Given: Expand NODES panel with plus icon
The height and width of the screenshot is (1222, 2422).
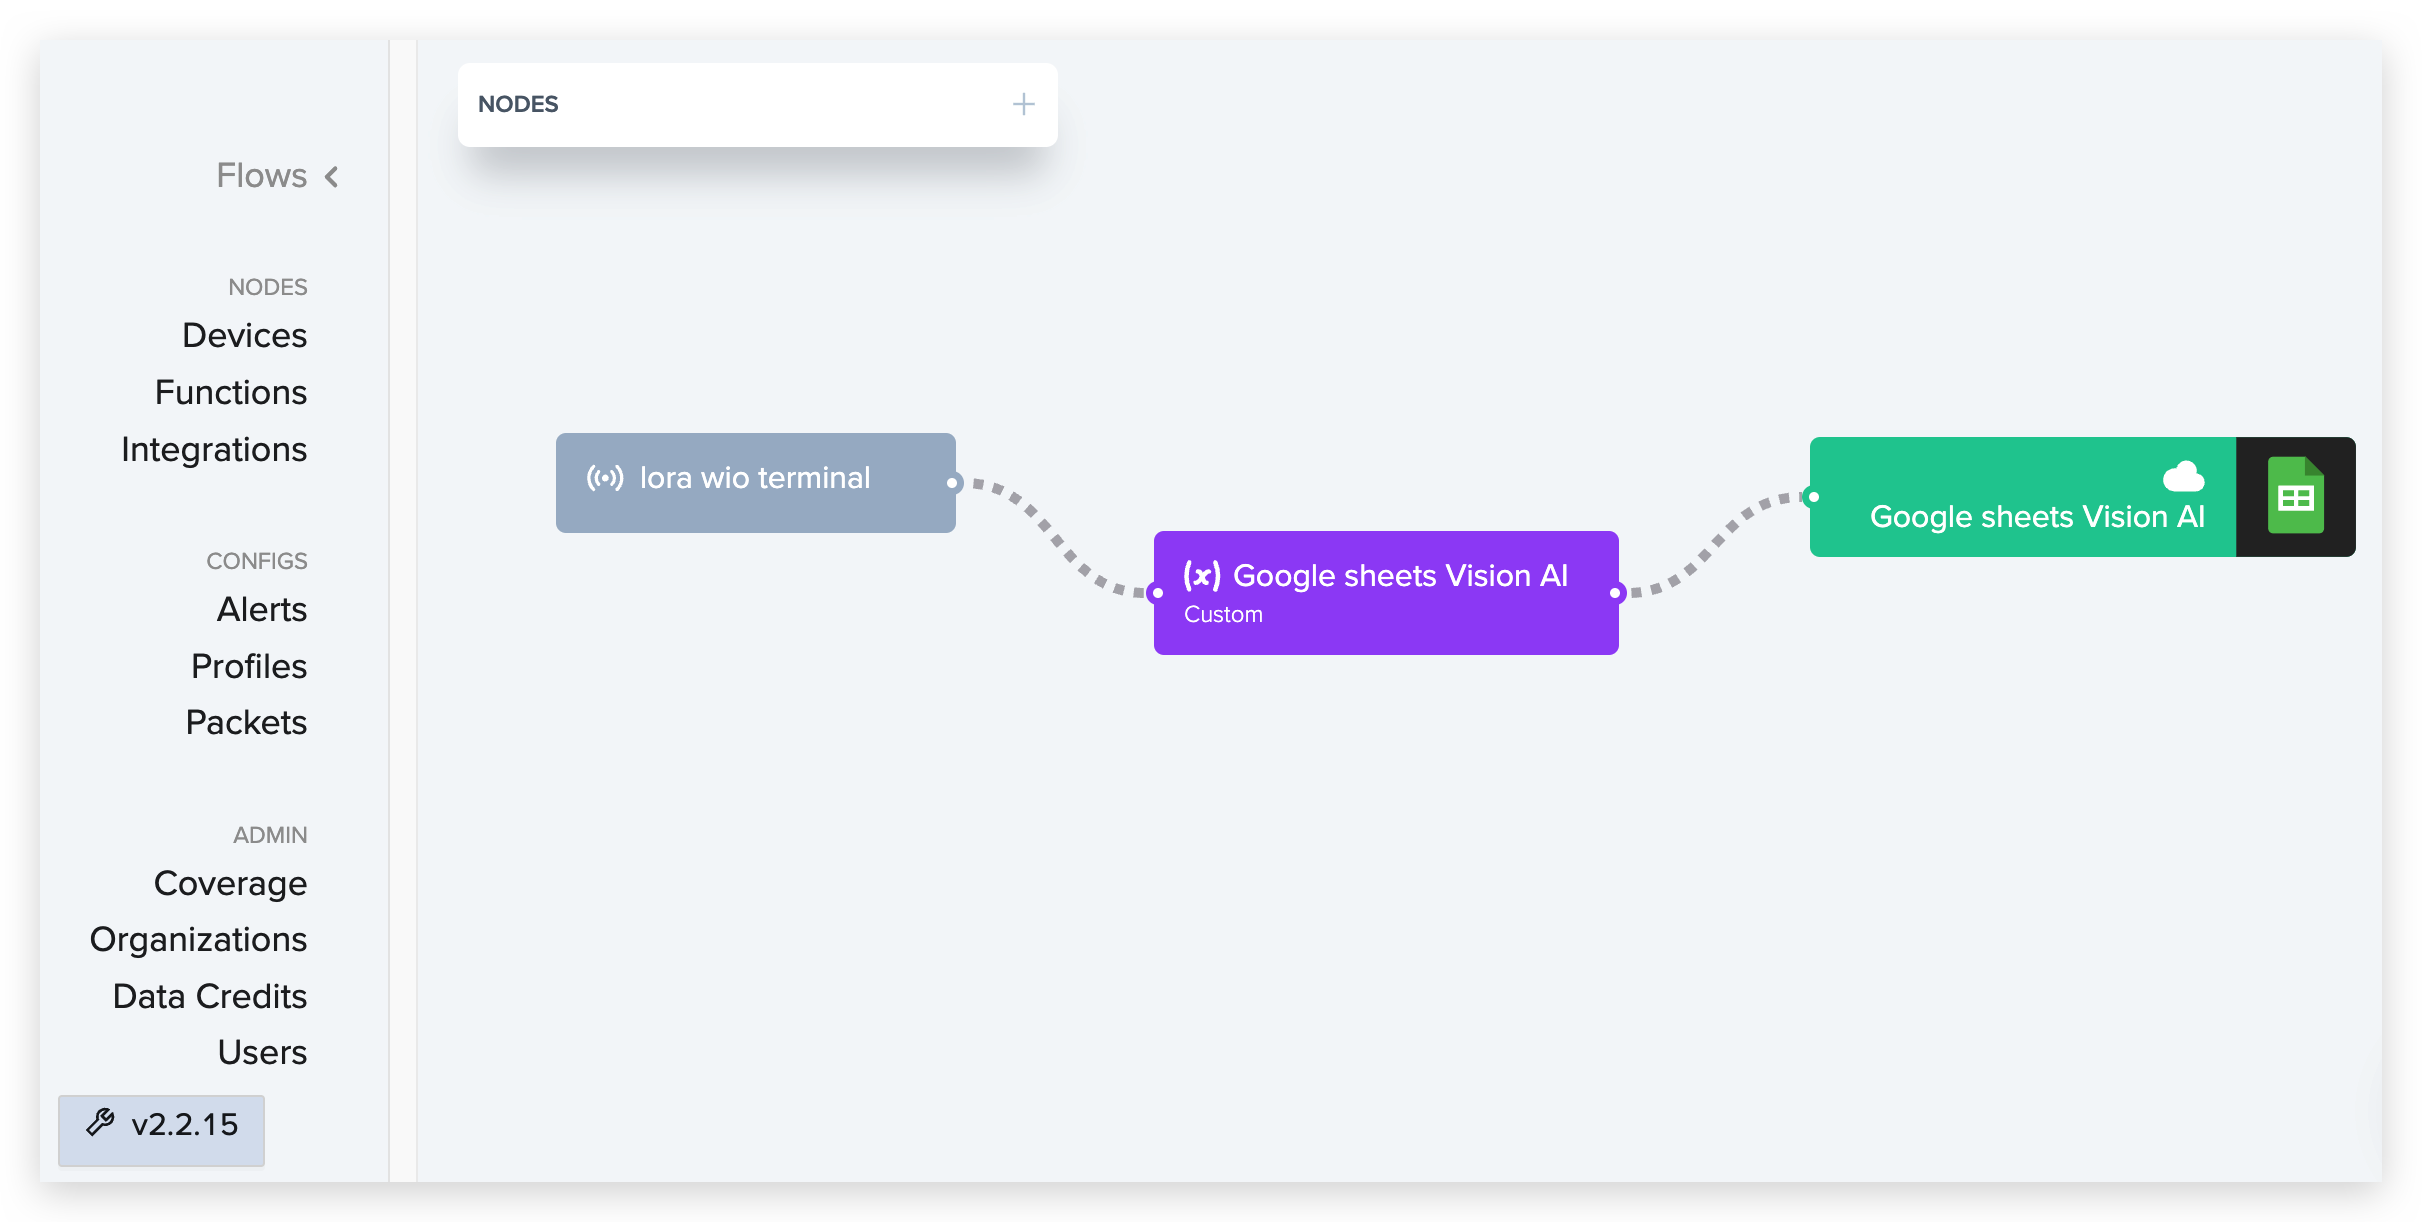Looking at the screenshot, I should click(x=1023, y=104).
